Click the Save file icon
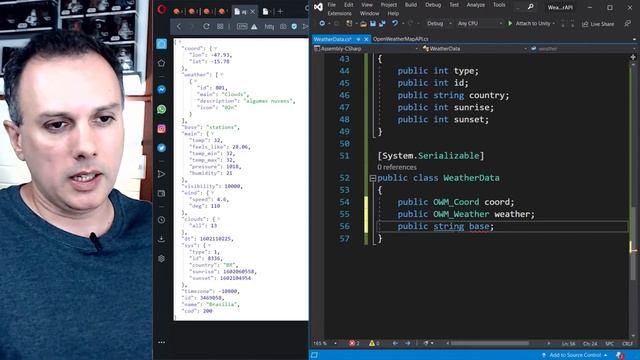Screen dimensions: 640x360 pyautogui.click(x=373, y=24)
